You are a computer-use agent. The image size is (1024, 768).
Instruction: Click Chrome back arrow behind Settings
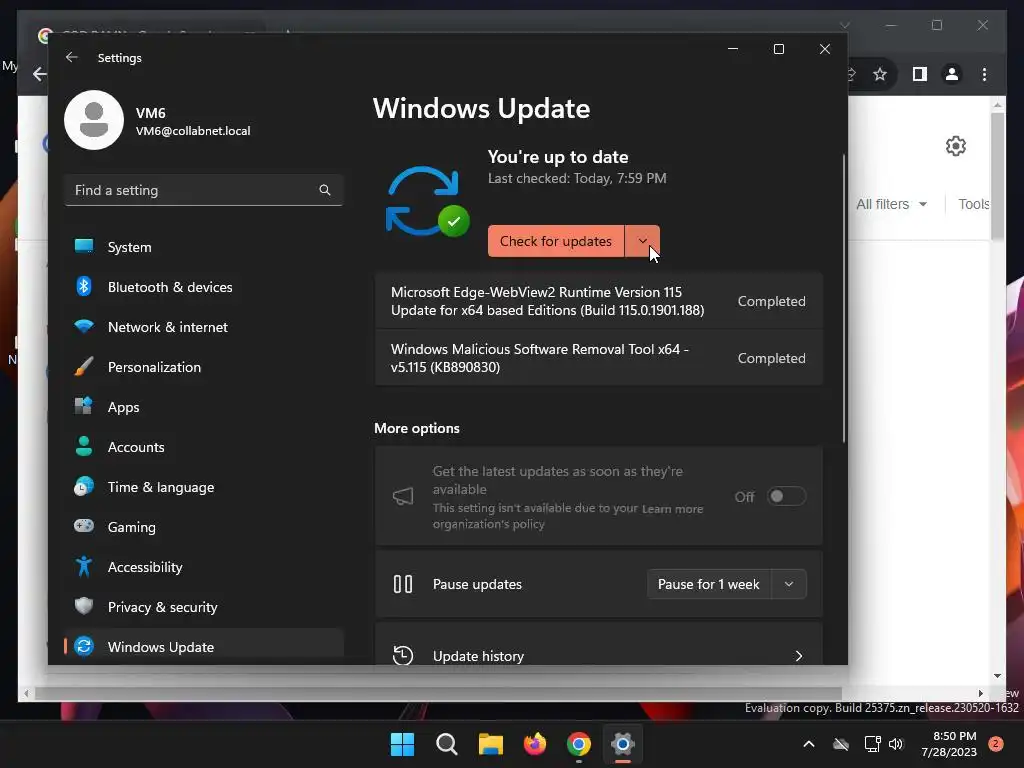tap(40, 74)
